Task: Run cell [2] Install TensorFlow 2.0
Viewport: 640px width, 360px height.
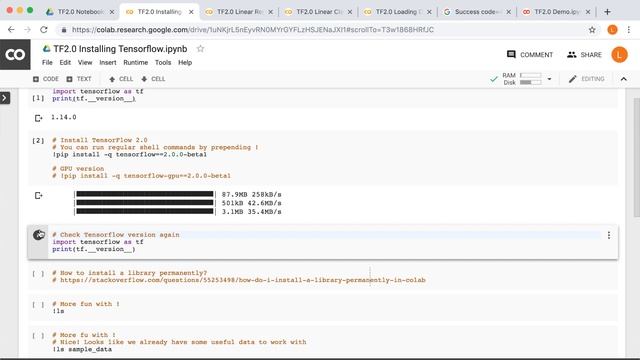Action: coord(38,140)
